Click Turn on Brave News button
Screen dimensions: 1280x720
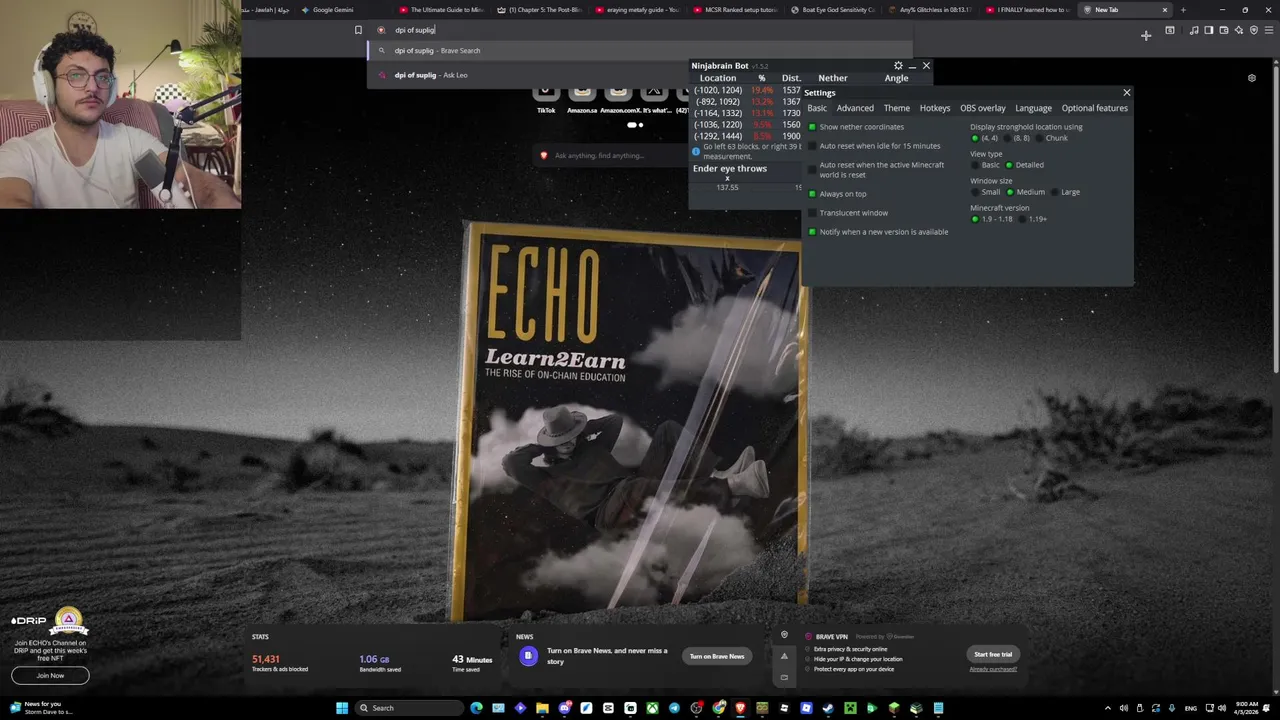click(x=717, y=656)
